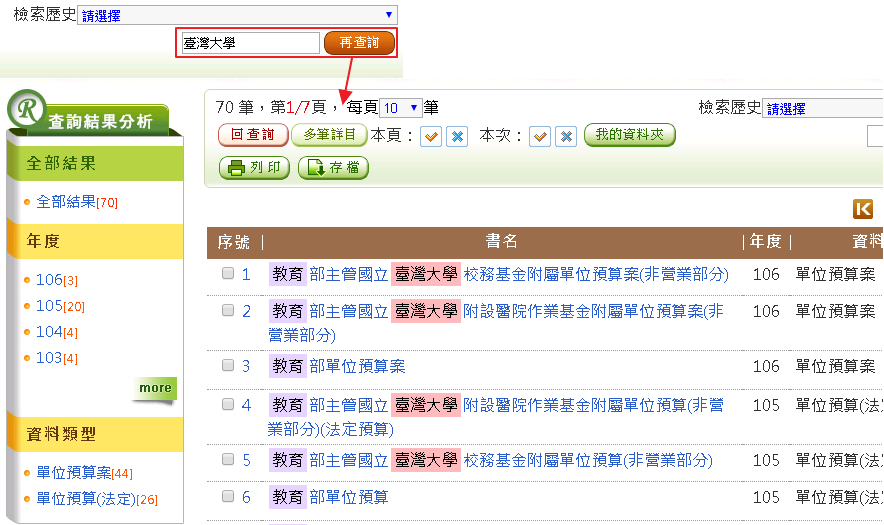
Task: Open row 6 title 教育部單位預算
Action: tap(329, 497)
